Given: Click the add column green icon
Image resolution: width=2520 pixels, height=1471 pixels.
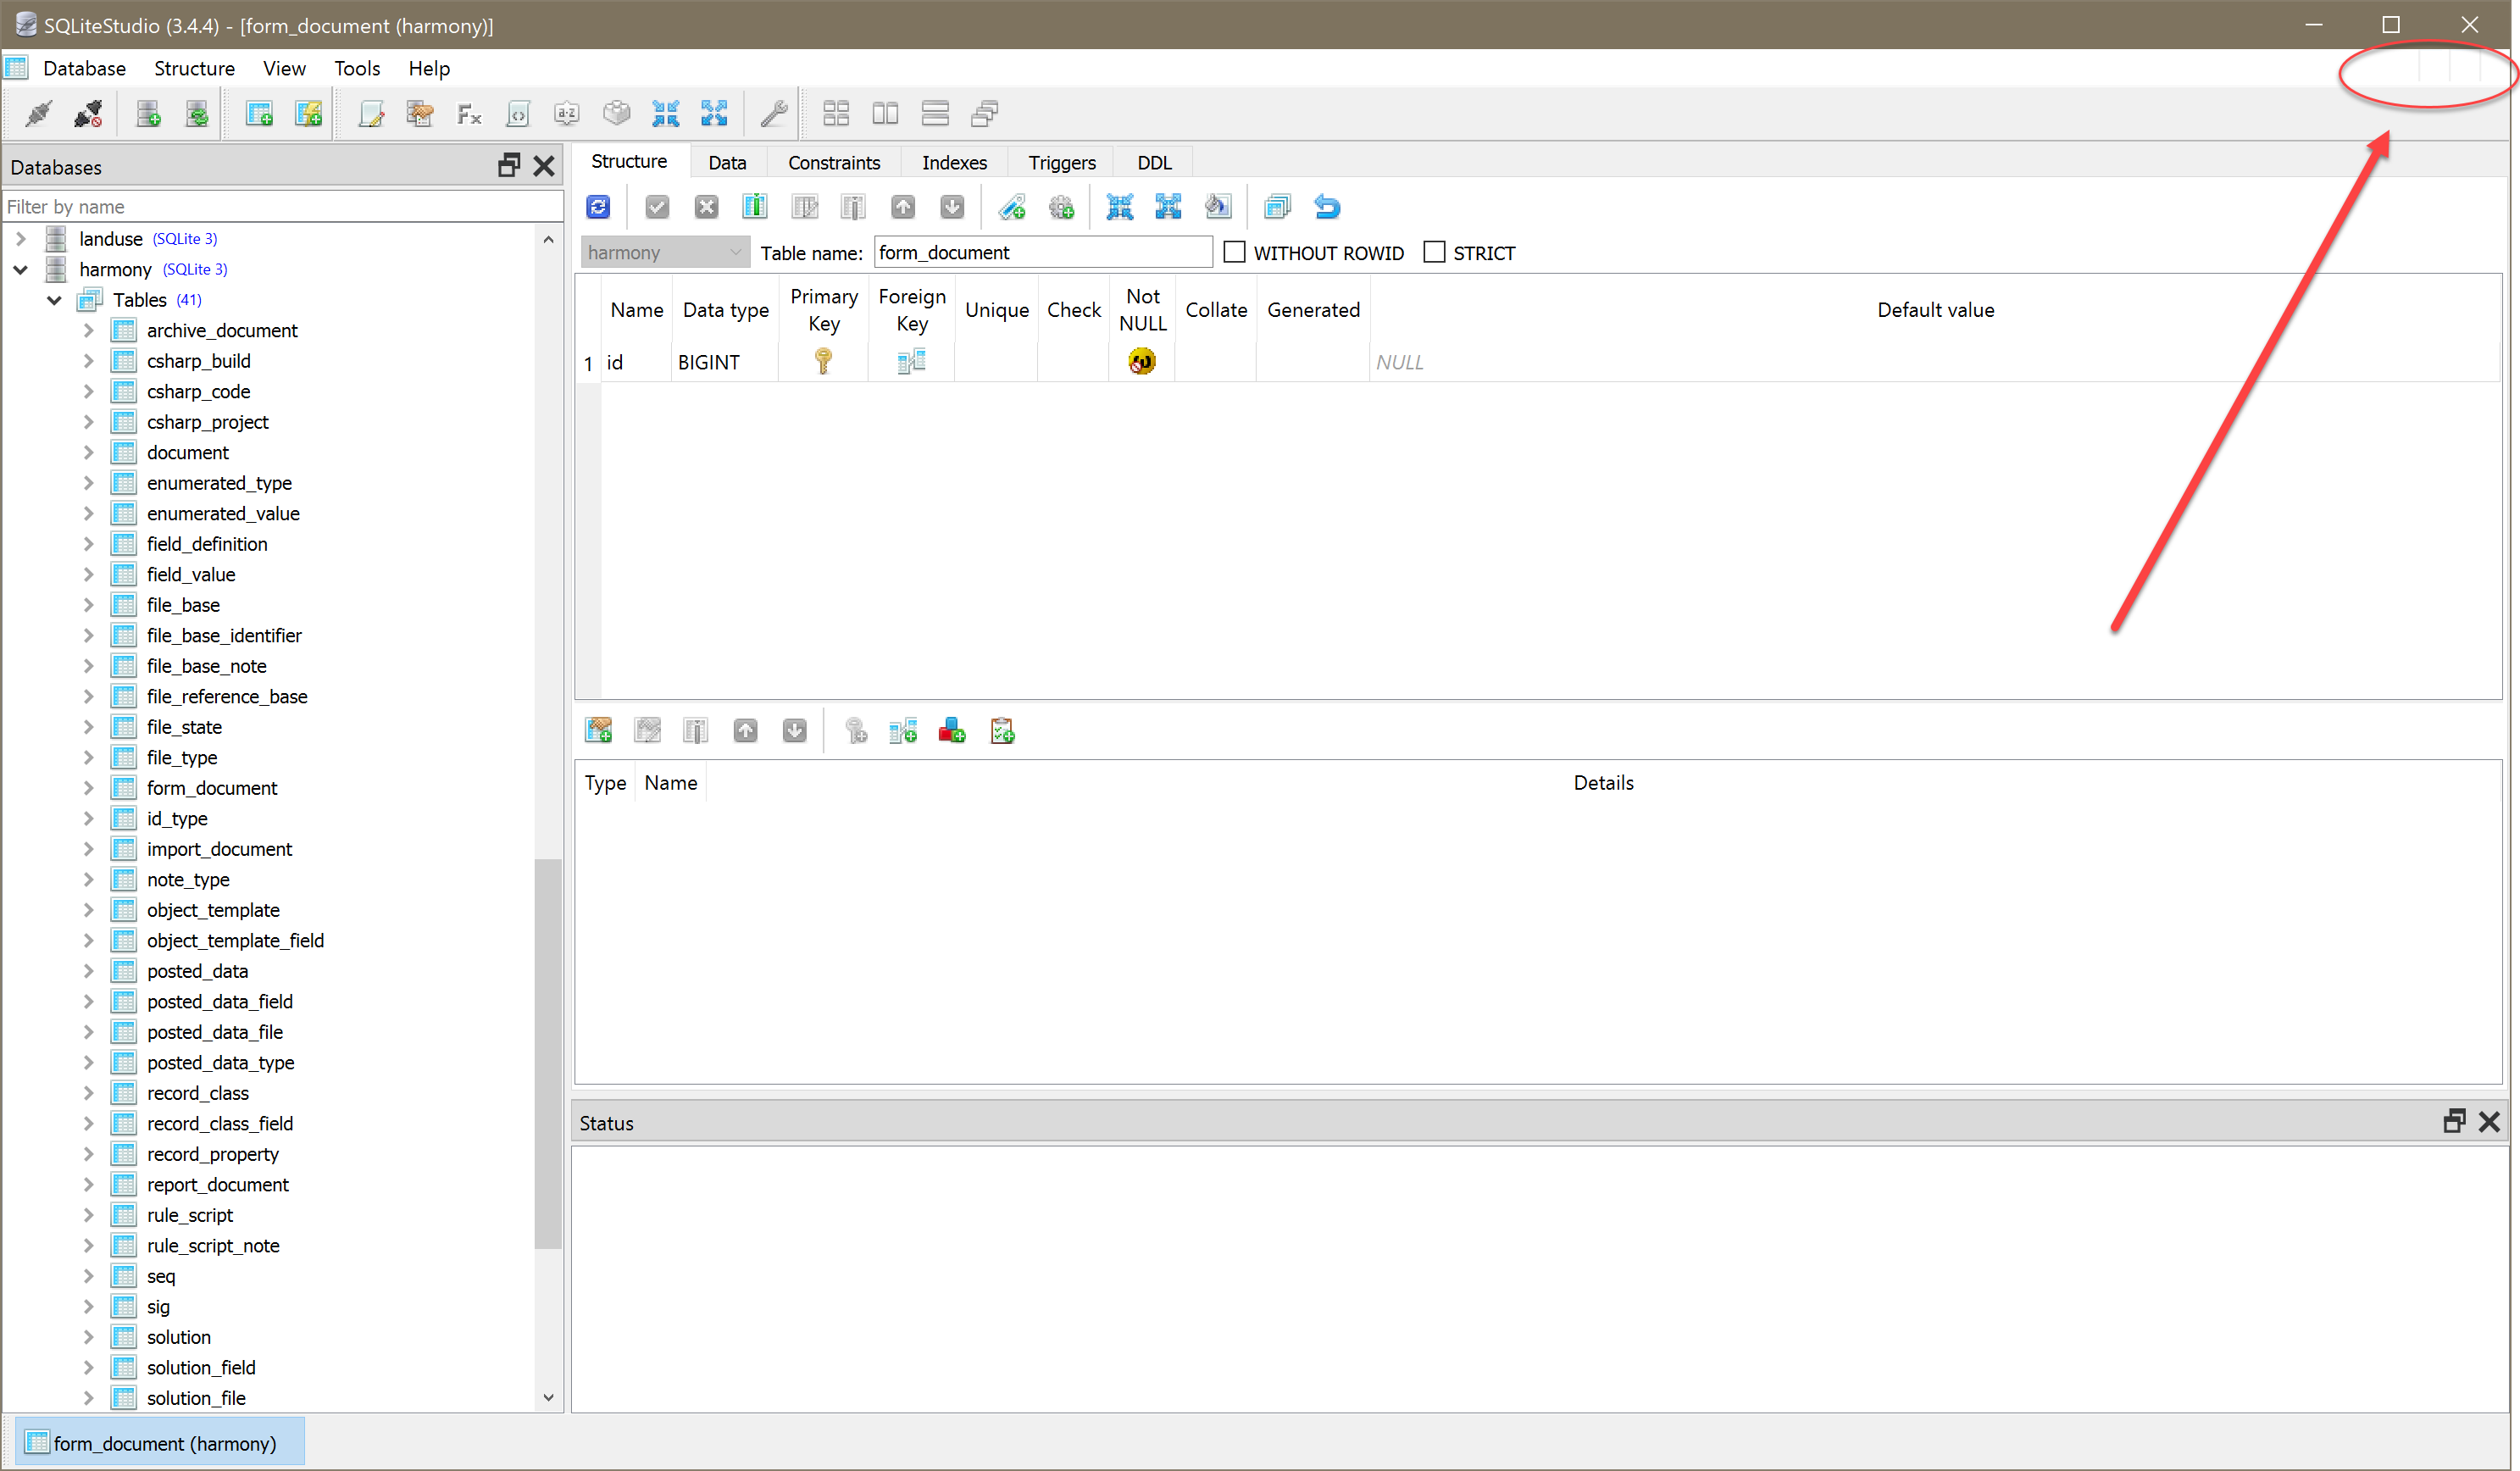Looking at the screenshot, I should coord(755,207).
